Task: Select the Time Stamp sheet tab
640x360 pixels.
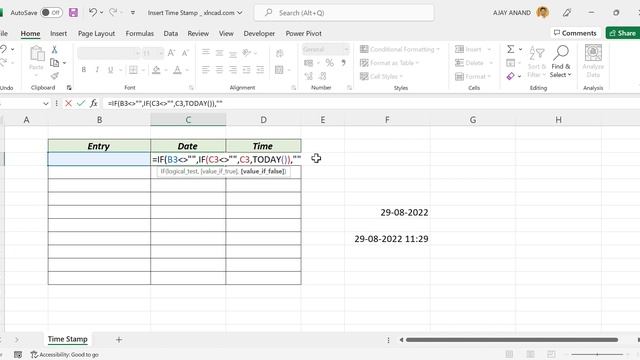Action: point(67,339)
